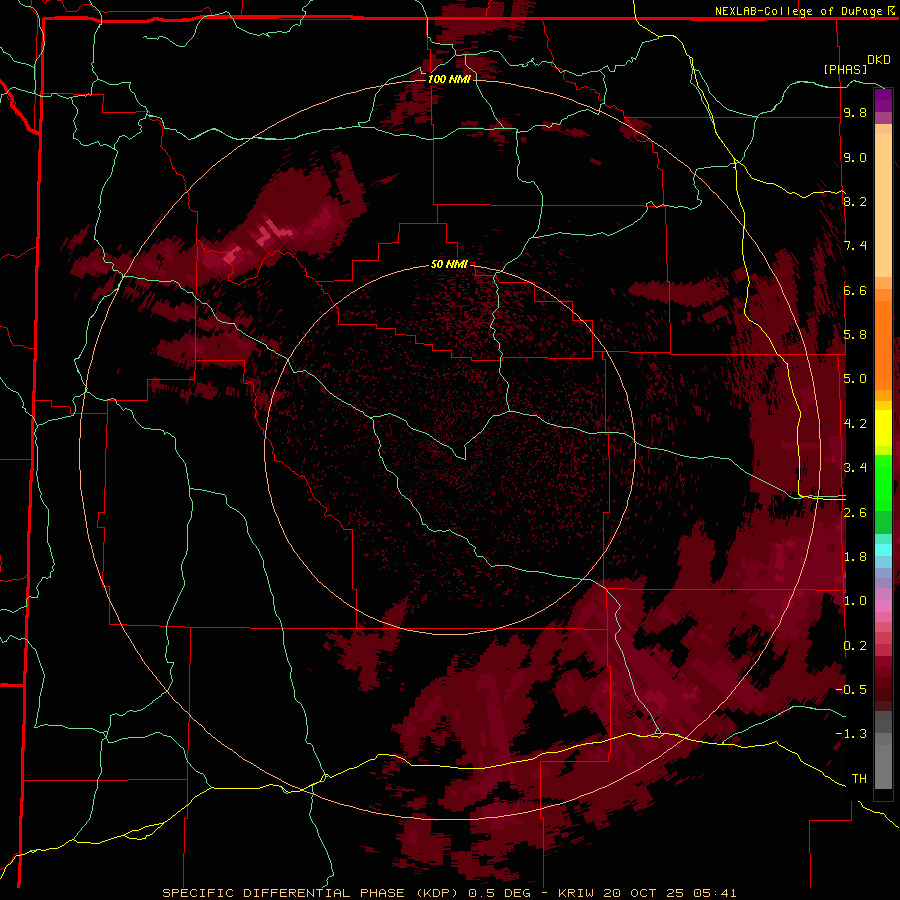The height and width of the screenshot is (900, 900).
Task: Pick the yellow band of the color scale
Action: pyautogui.click(x=883, y=428)
